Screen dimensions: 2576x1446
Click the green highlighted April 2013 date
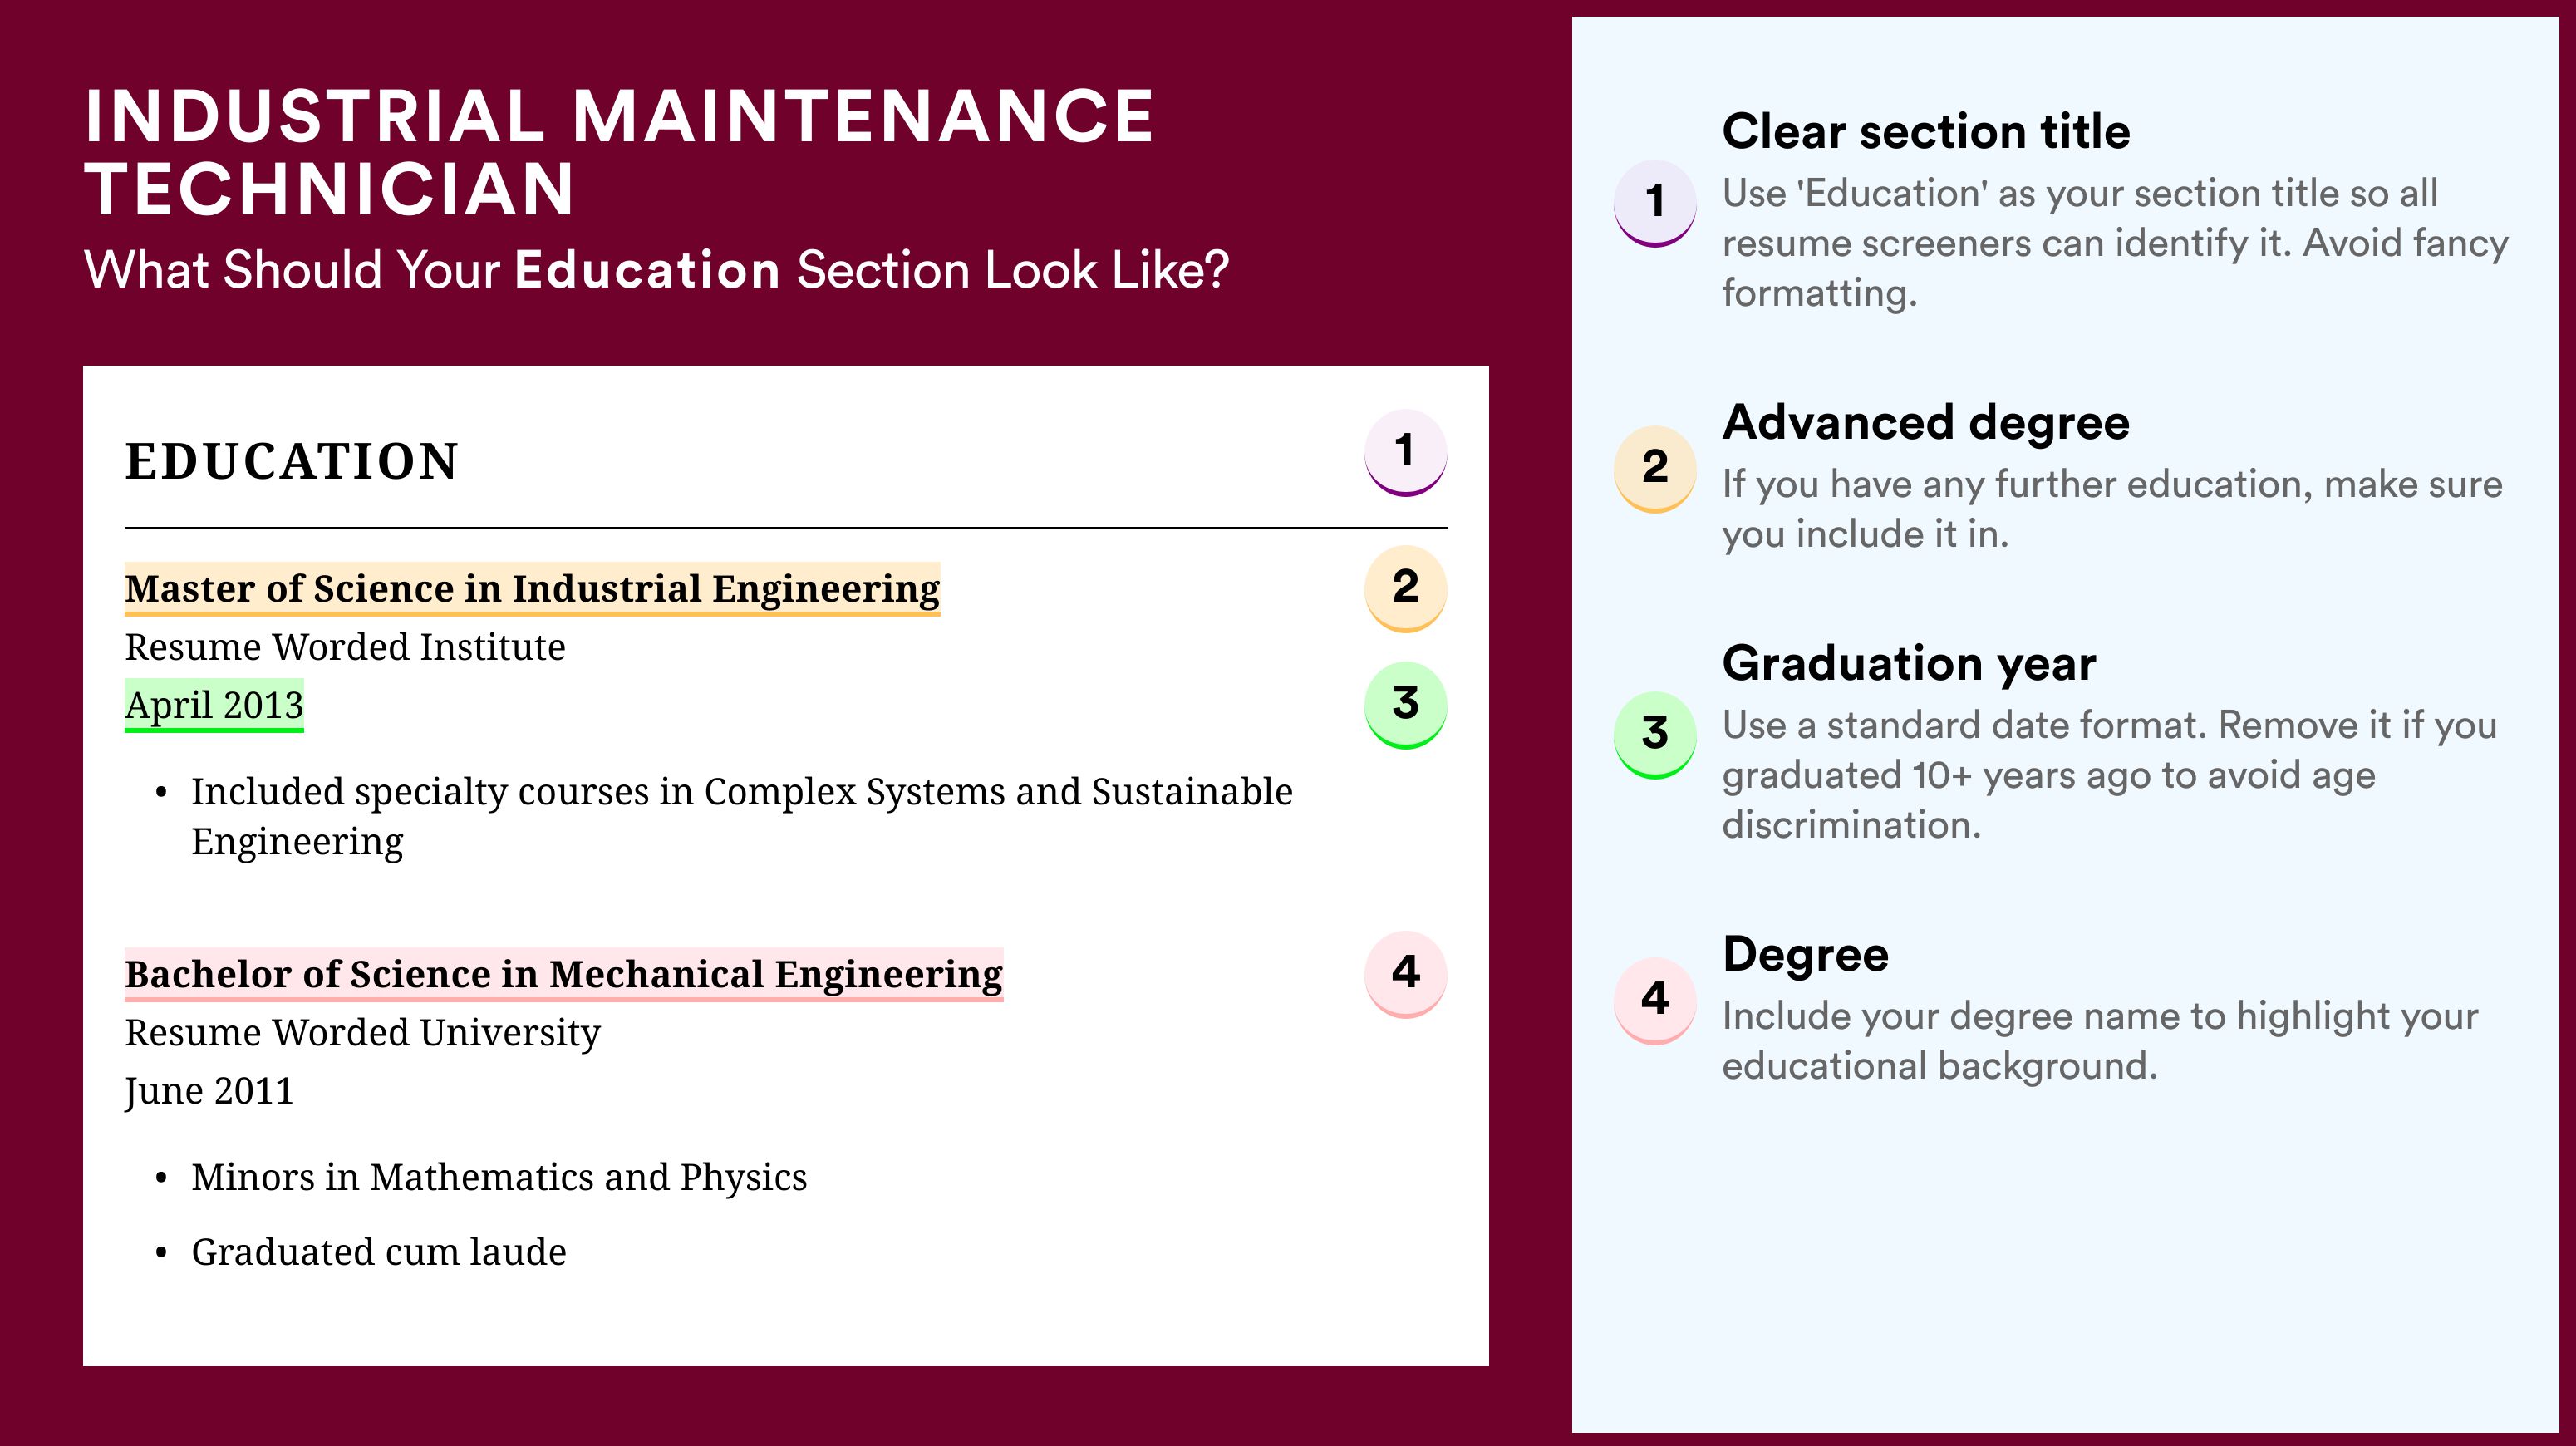click(x=214, y=706)
